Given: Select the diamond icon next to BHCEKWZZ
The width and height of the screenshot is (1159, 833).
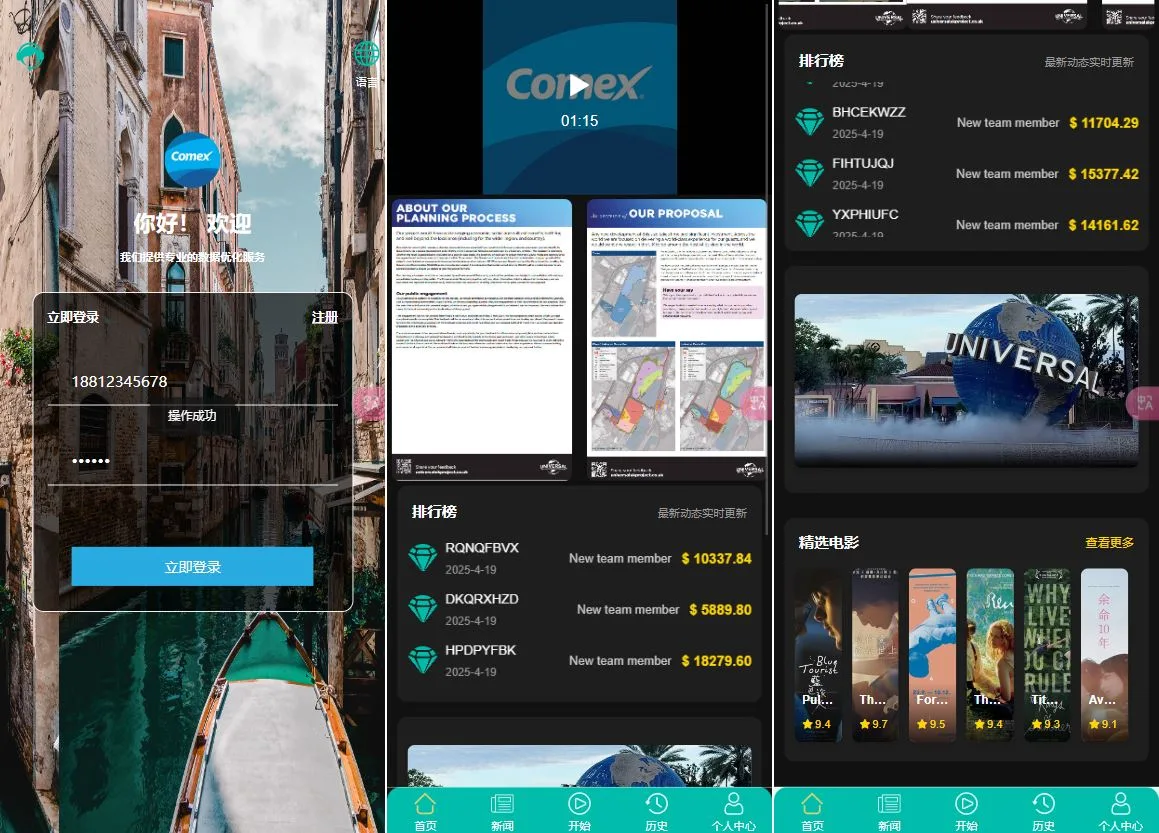Looking at the screenshot, I should click(x=809, y=122).
